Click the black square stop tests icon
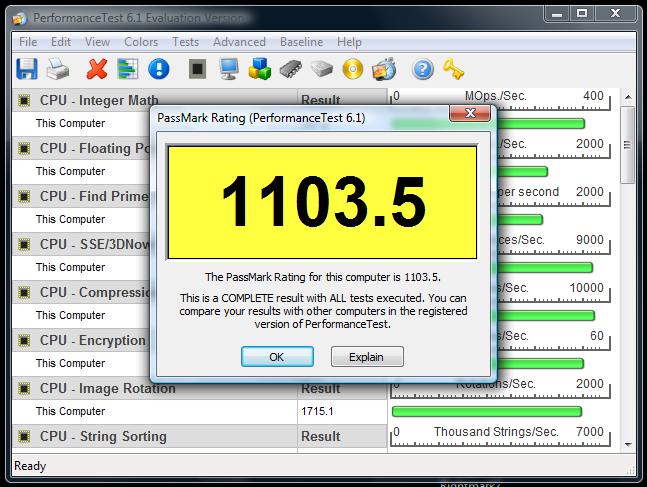This screenshot has height=487, width=647. click(197, 69)
